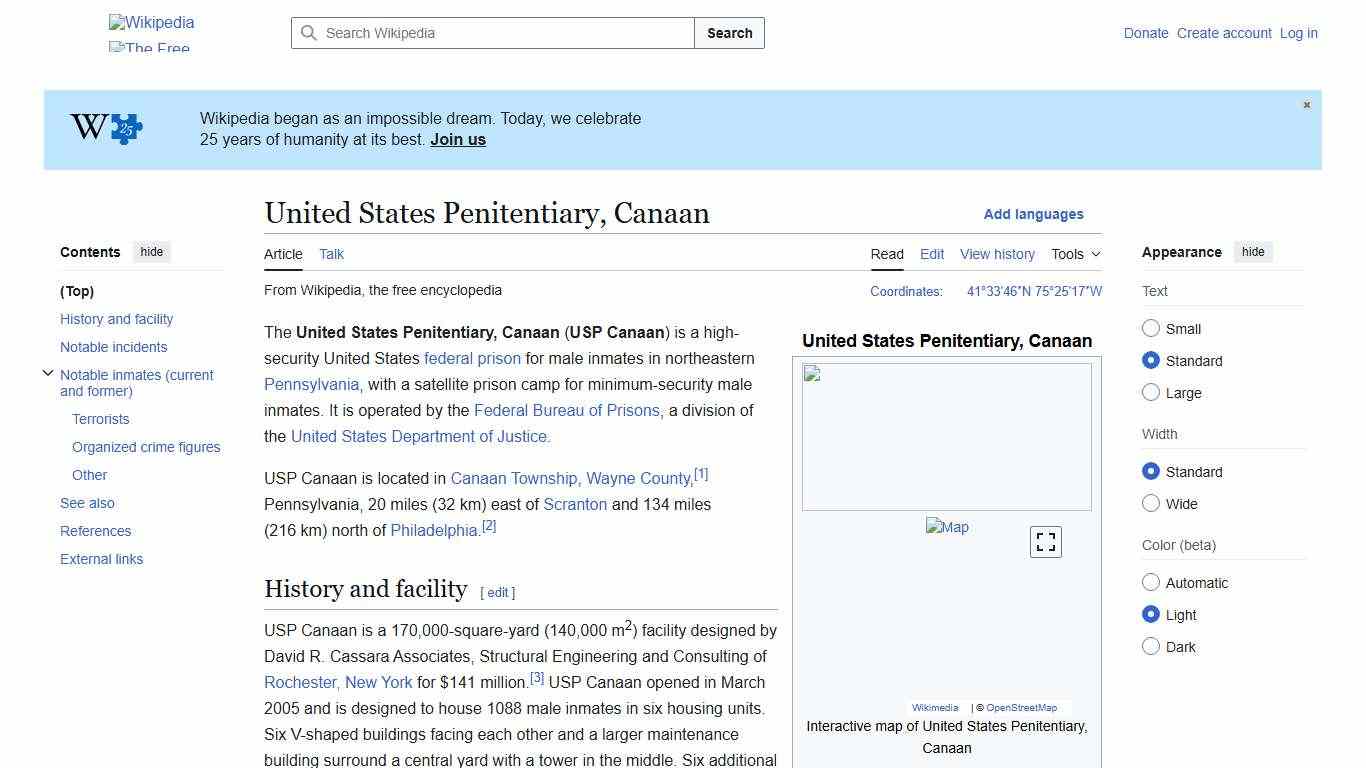Hide the Contents sidebar
The image size is (1366, 768).
pyautogui.click(x=151, y=251)
